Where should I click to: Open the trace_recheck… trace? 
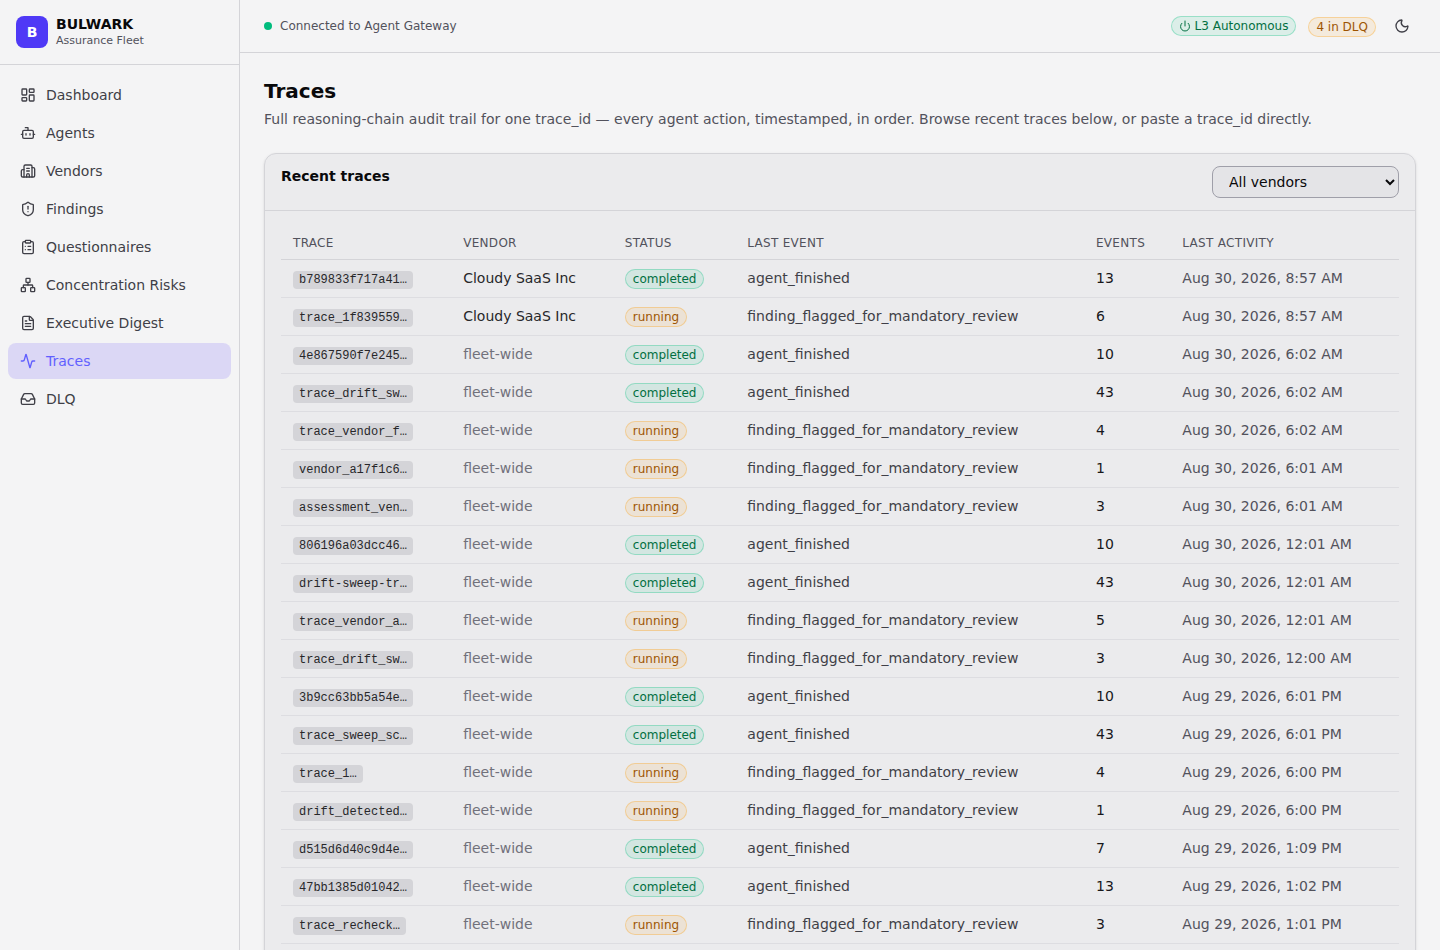349,925
